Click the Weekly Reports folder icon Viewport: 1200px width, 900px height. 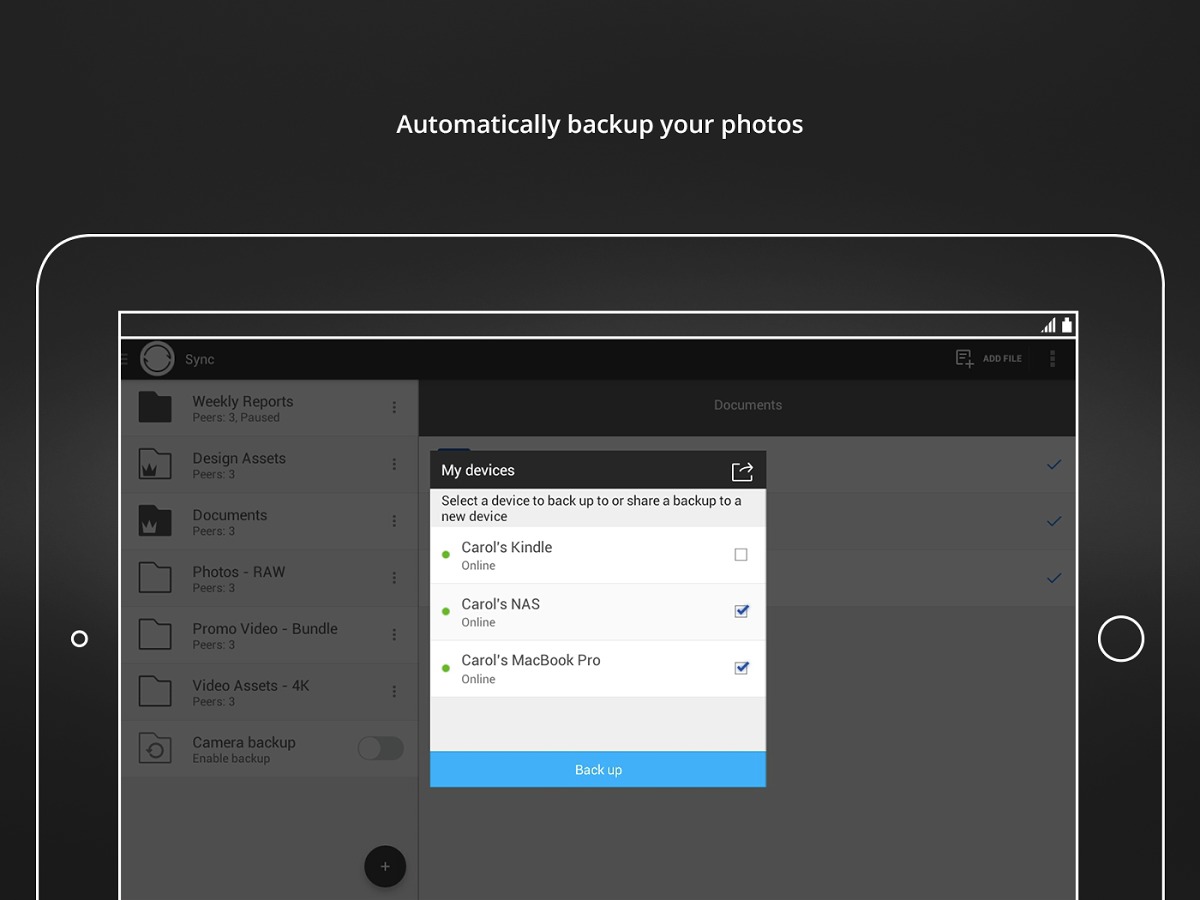tap(155, 408)
